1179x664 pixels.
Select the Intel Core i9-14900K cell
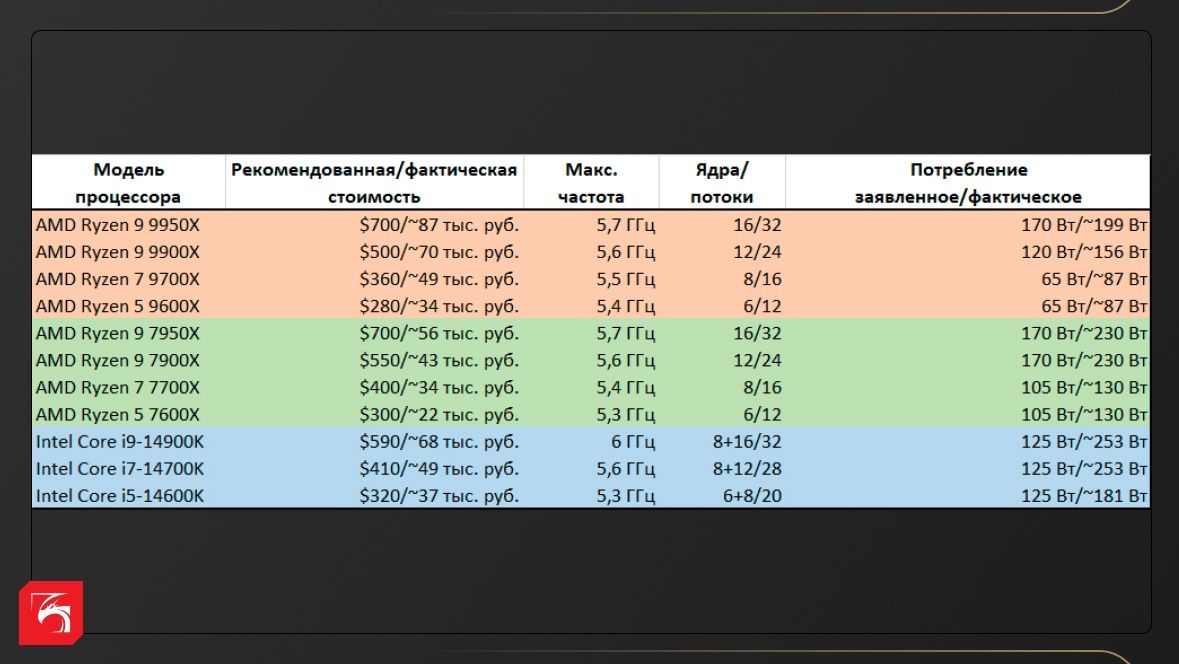click(x=120, y=441)
